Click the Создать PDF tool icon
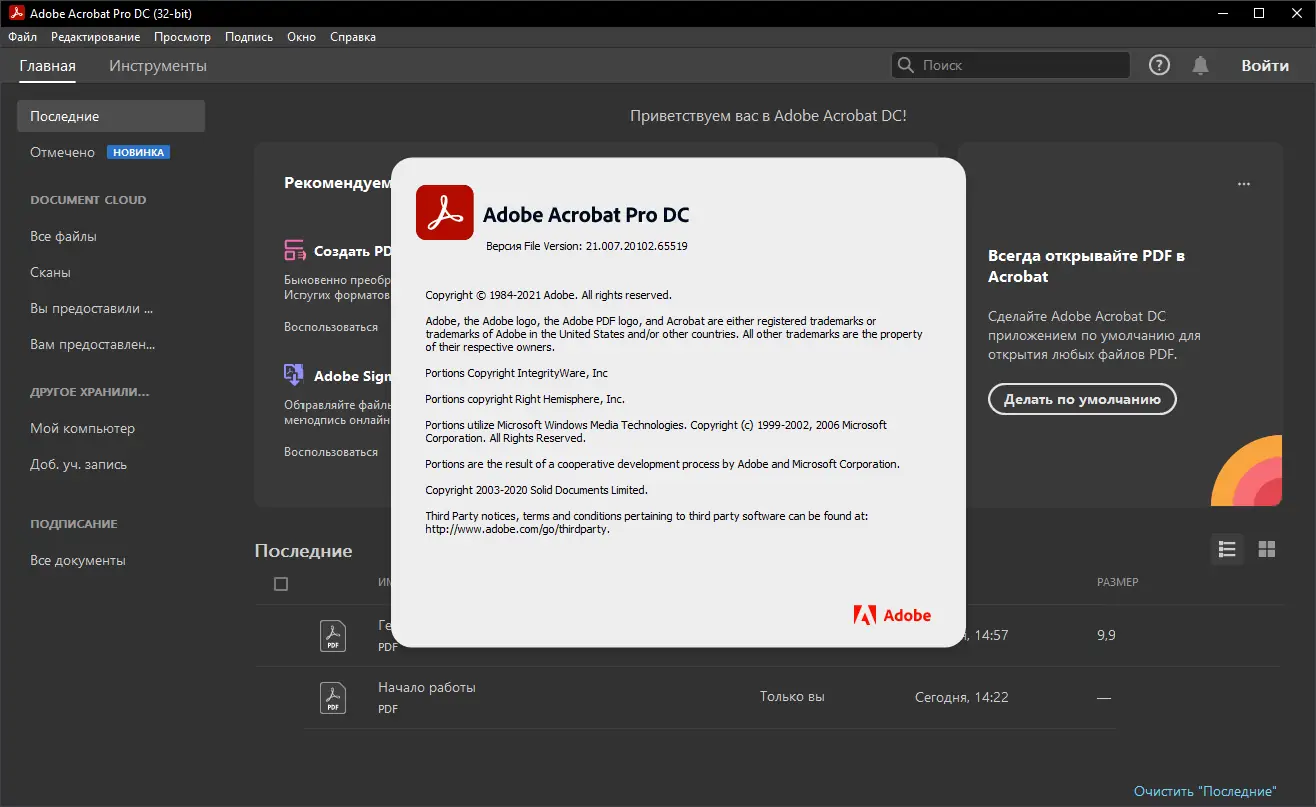1316x807 pixels. click(x=295, y=250)
